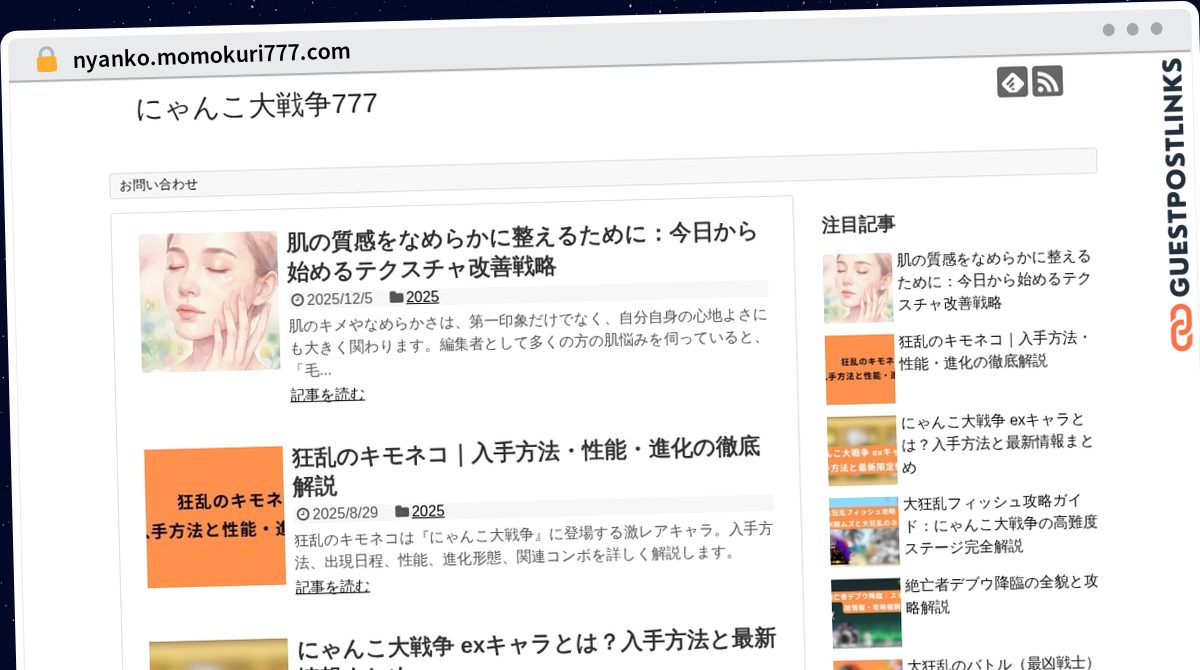Open the site title にゃんこ大戦争777
1200x670 pixels.
(x=256, y=106)
